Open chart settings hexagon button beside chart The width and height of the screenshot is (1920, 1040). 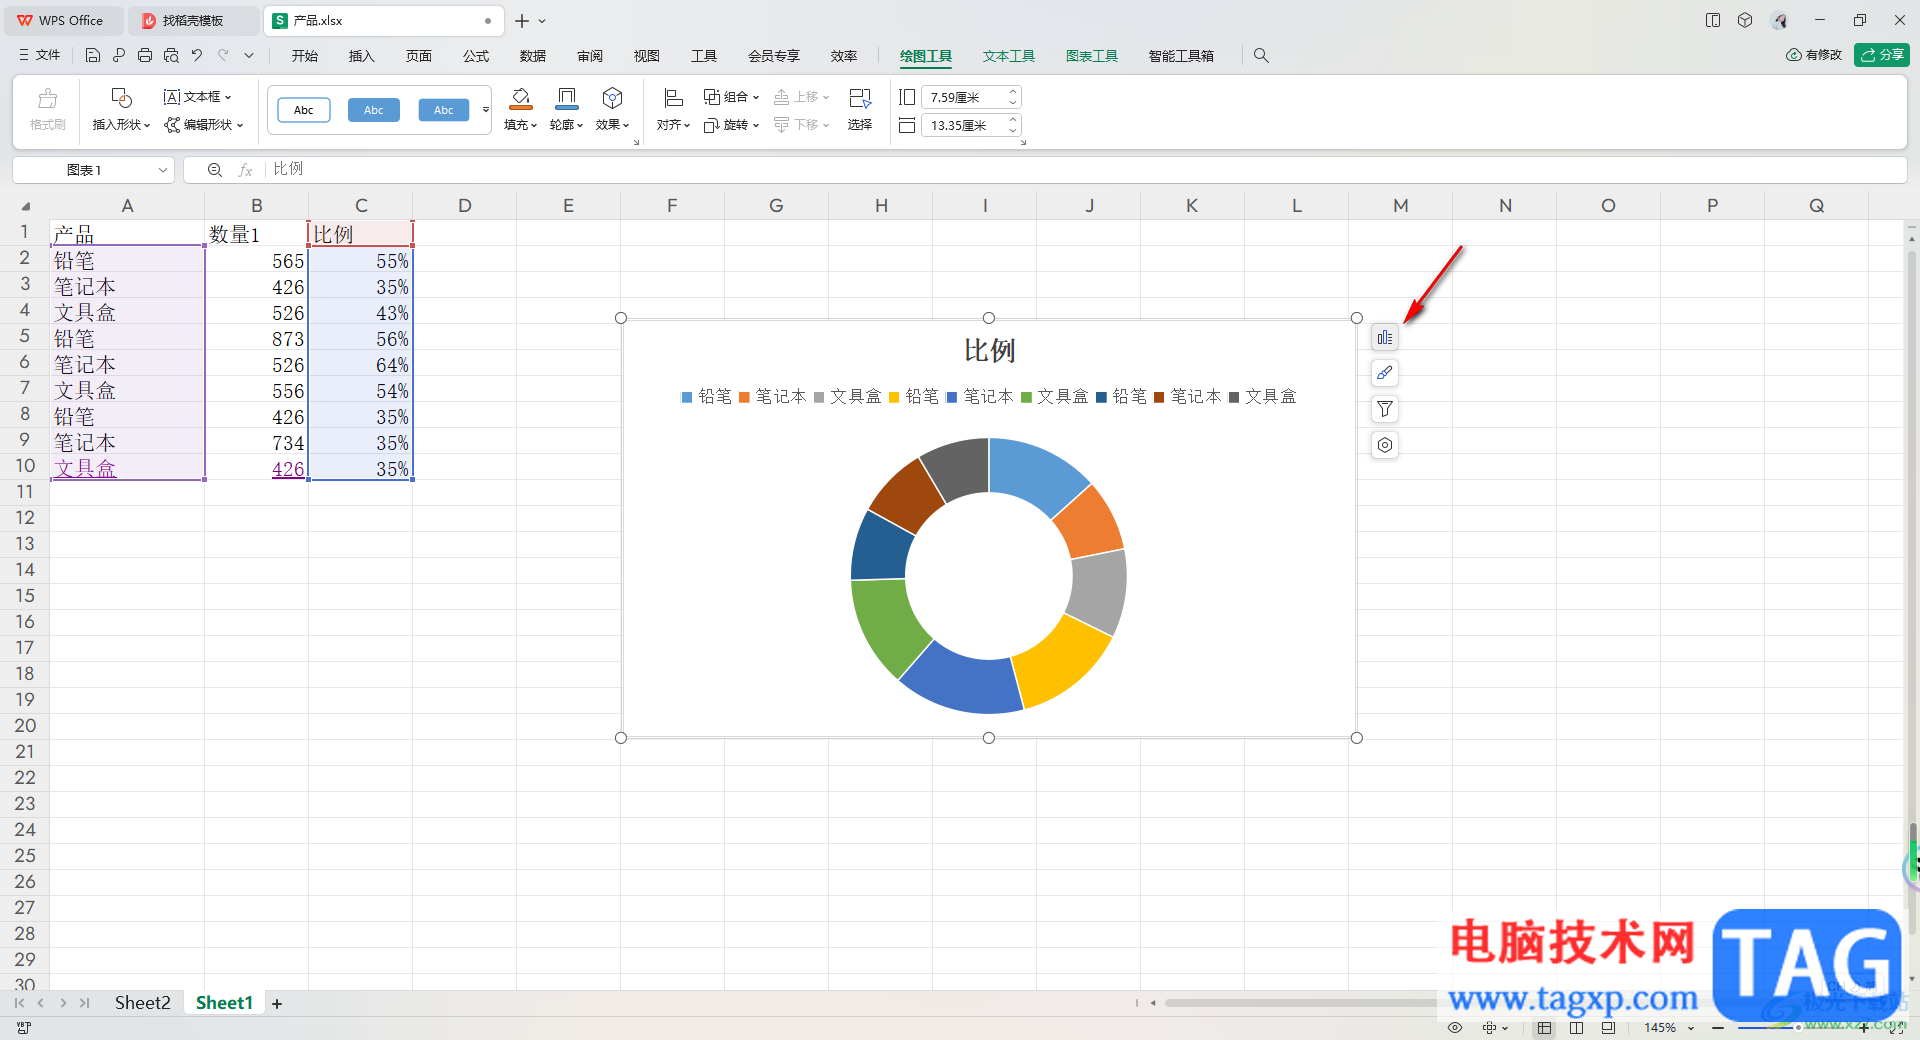[1385, 446]
